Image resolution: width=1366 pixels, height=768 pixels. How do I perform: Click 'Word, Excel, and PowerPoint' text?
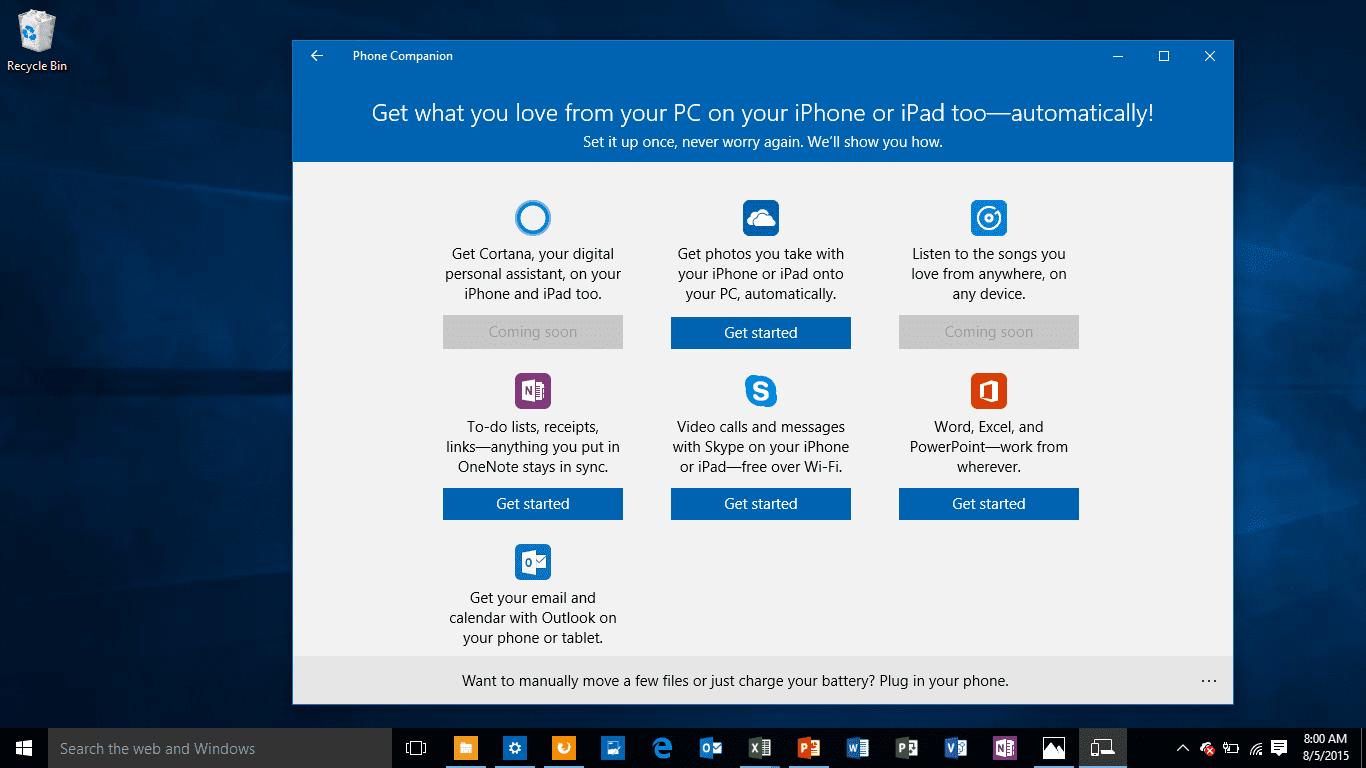[989, 447]
